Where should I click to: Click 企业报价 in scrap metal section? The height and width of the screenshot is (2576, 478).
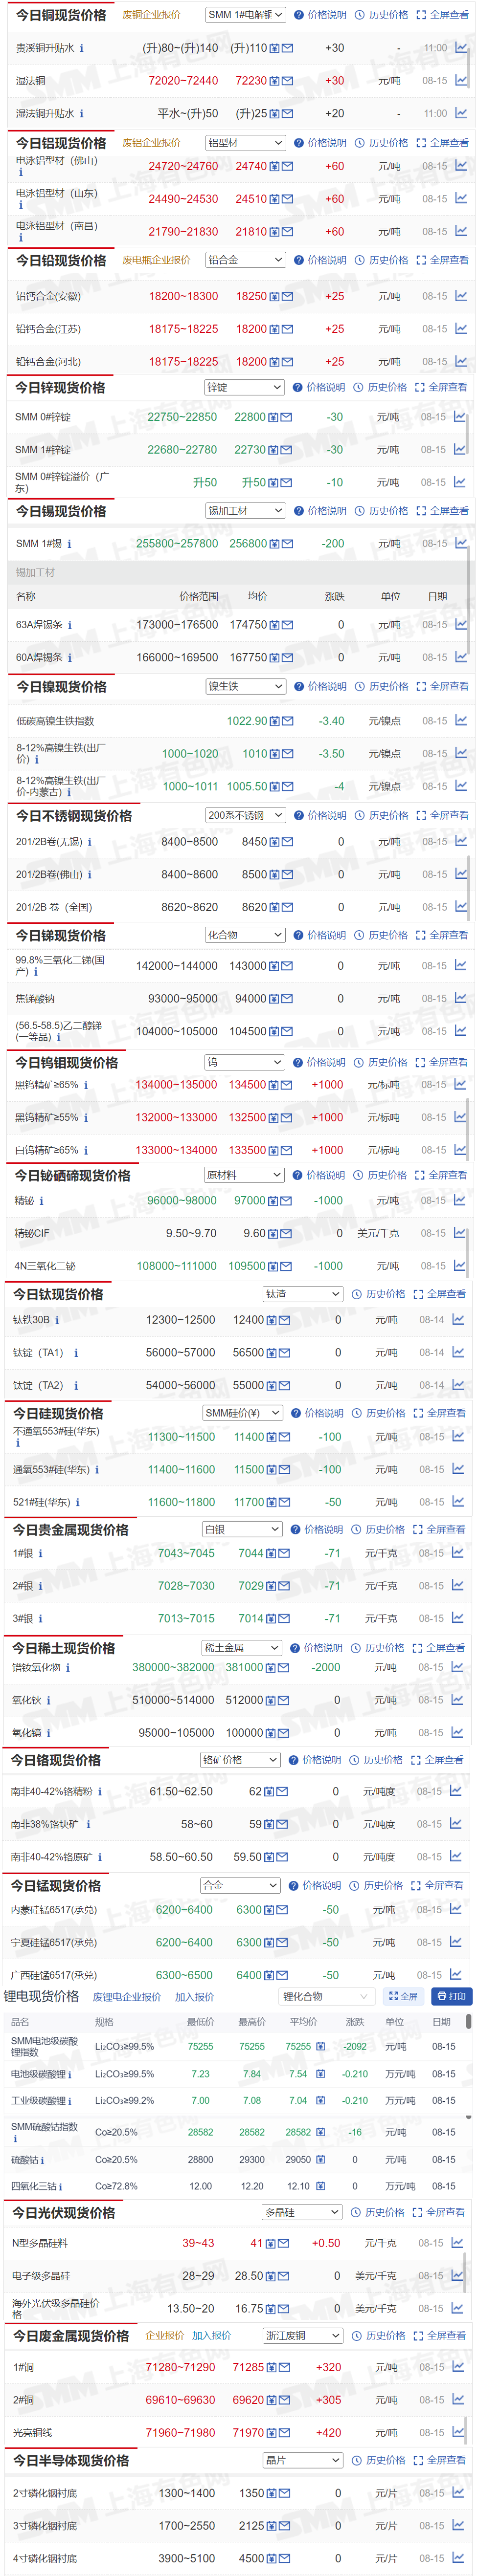(x=165, y=2336)
